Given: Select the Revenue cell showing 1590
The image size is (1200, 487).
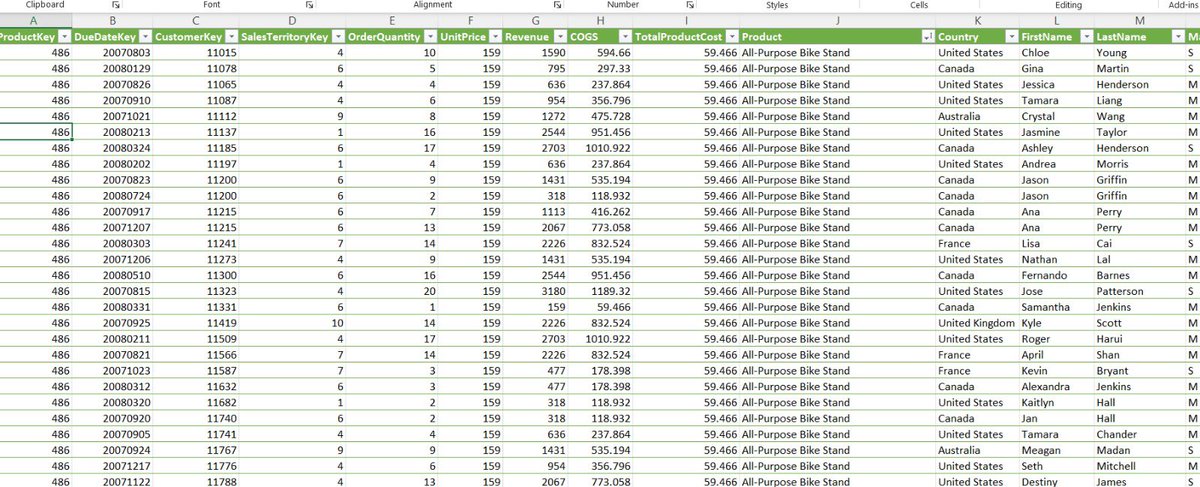Looking at the screenshot, I should coord(535,52).
